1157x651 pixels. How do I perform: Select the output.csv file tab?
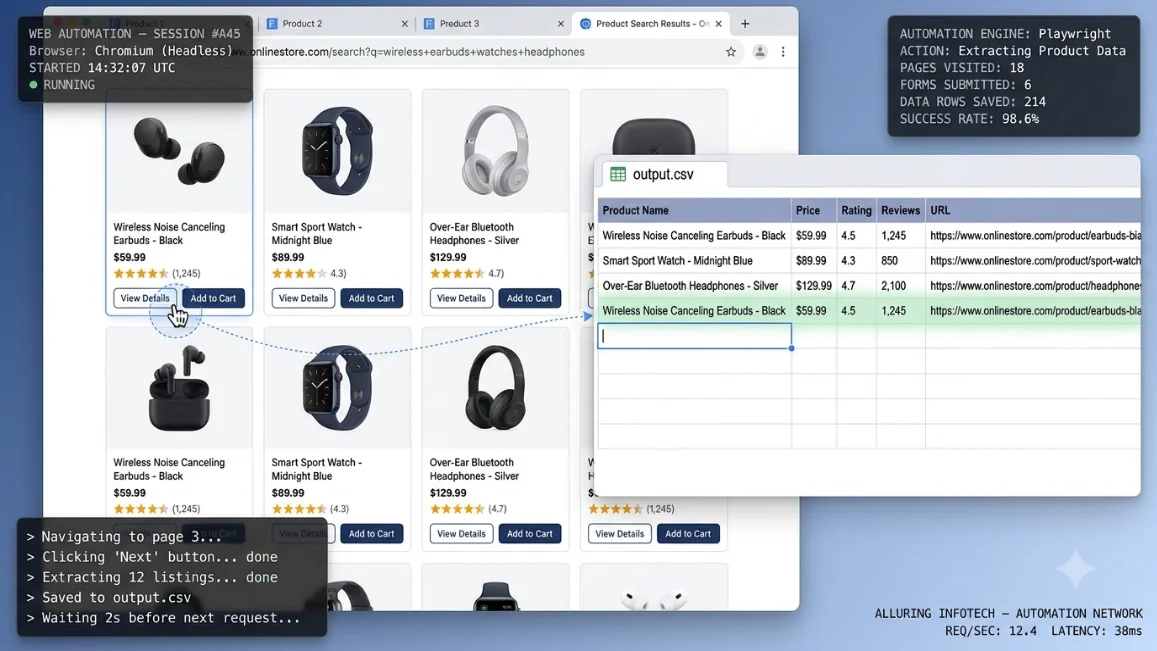click(663, 174)
